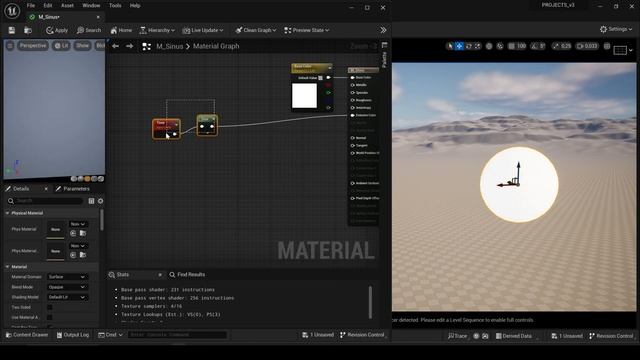The height and width of the screenshot is (360, 640).
Task: Open the Output Log
Action: pos(73,335)
